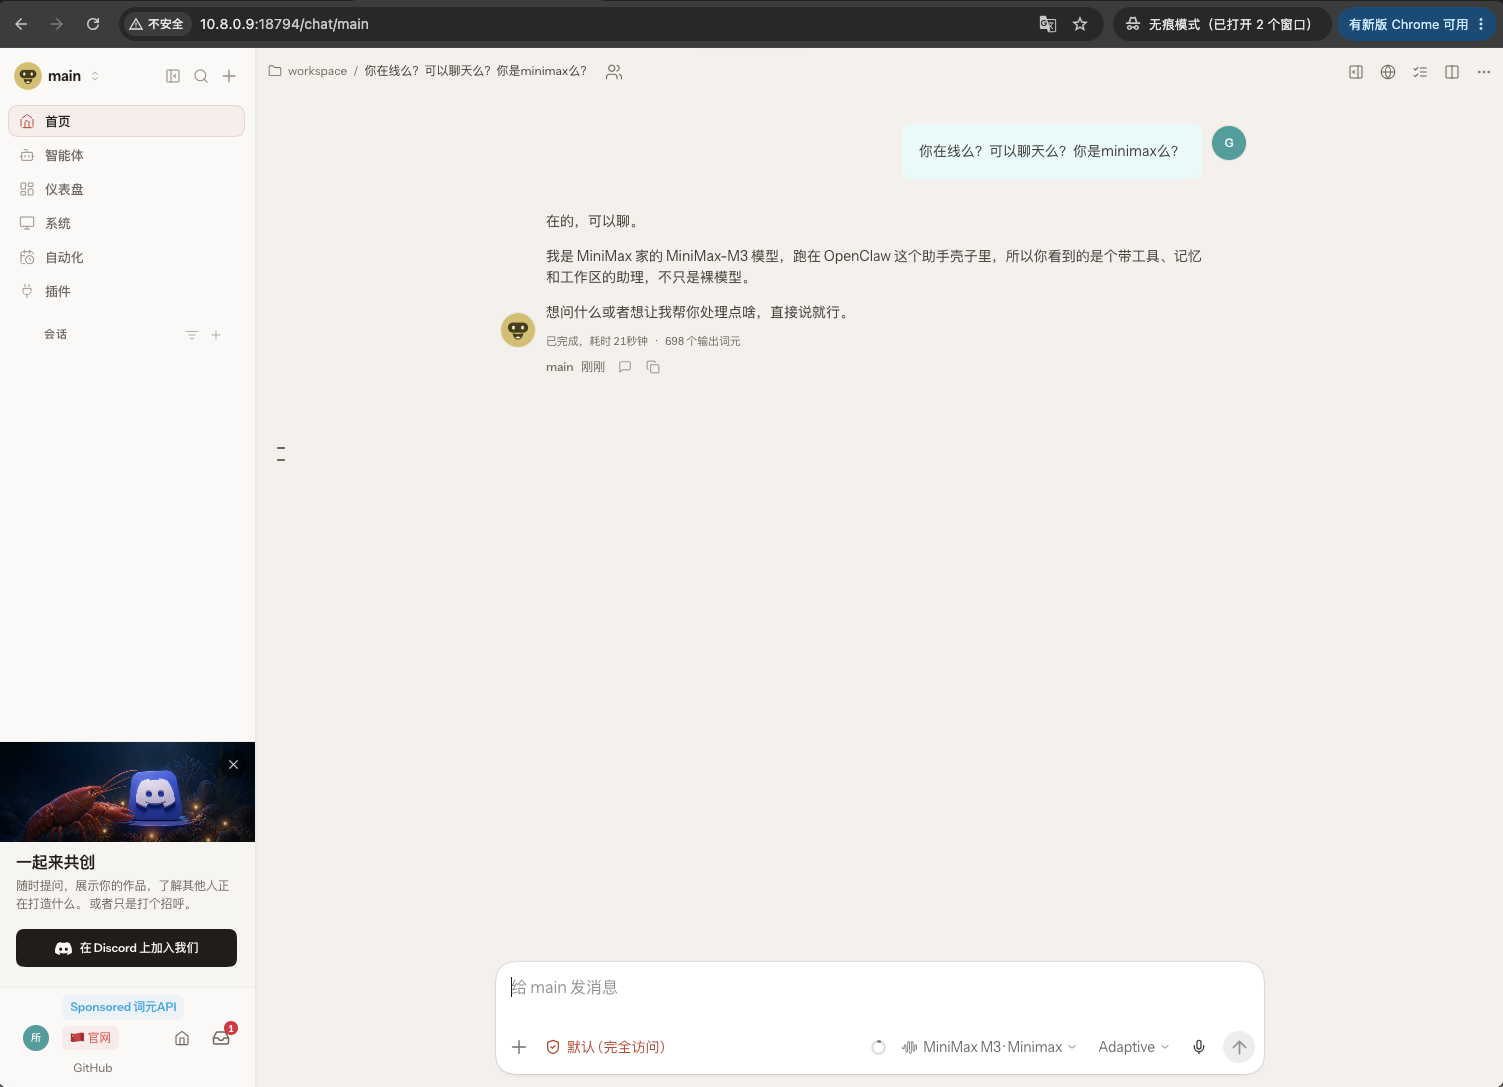Start voice input with the microphone

[1199, 1047]
